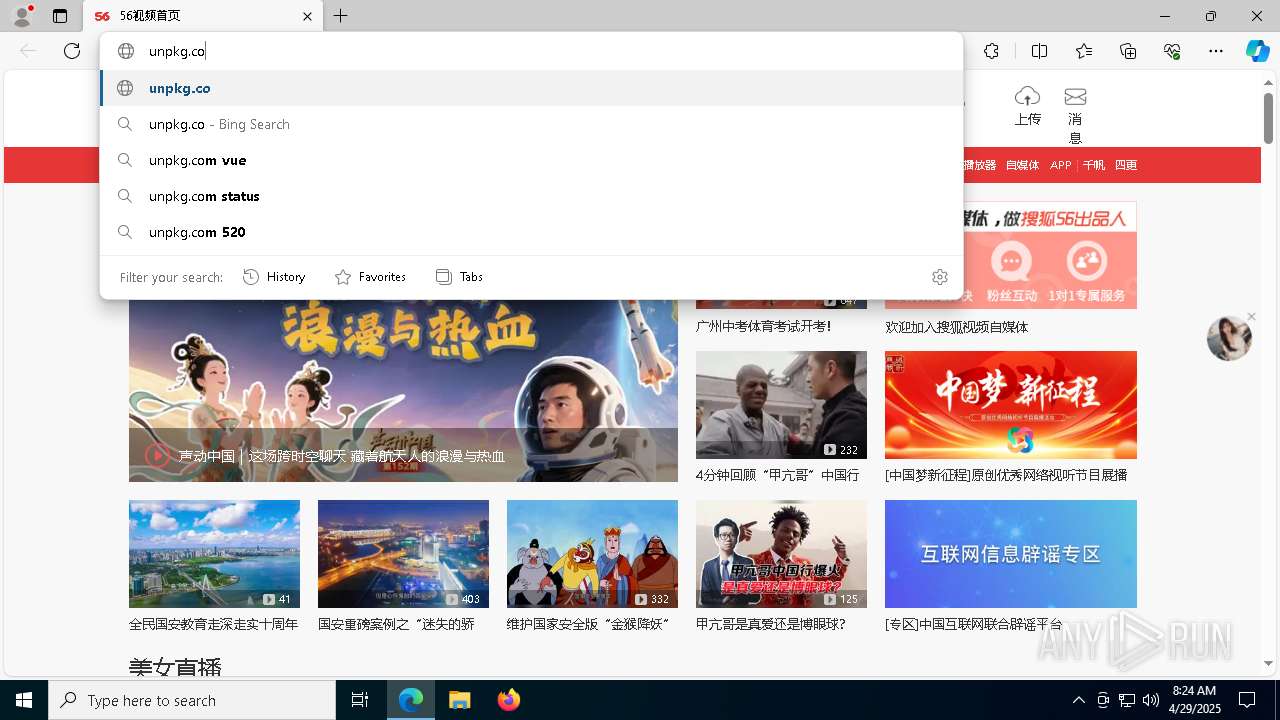Open File Explorer from the taskbar
Viewport: 1280px width, 720px height.
click(460, 700)
